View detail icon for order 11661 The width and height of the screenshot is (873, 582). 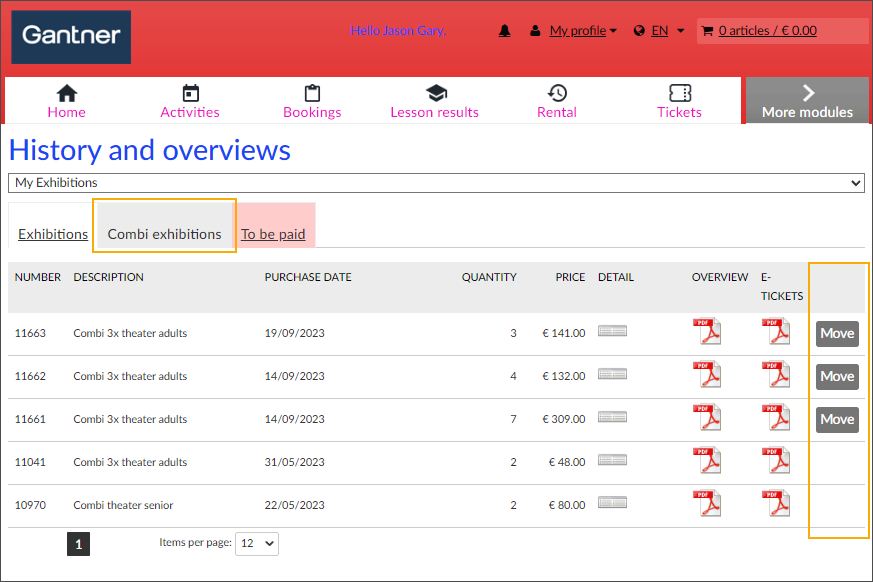pos(612,418)
